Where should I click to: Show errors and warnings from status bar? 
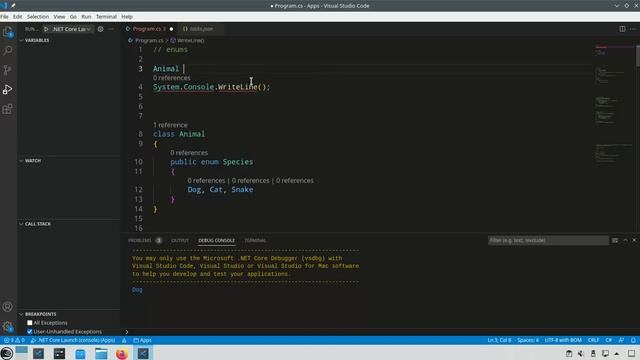click(14, 340)
